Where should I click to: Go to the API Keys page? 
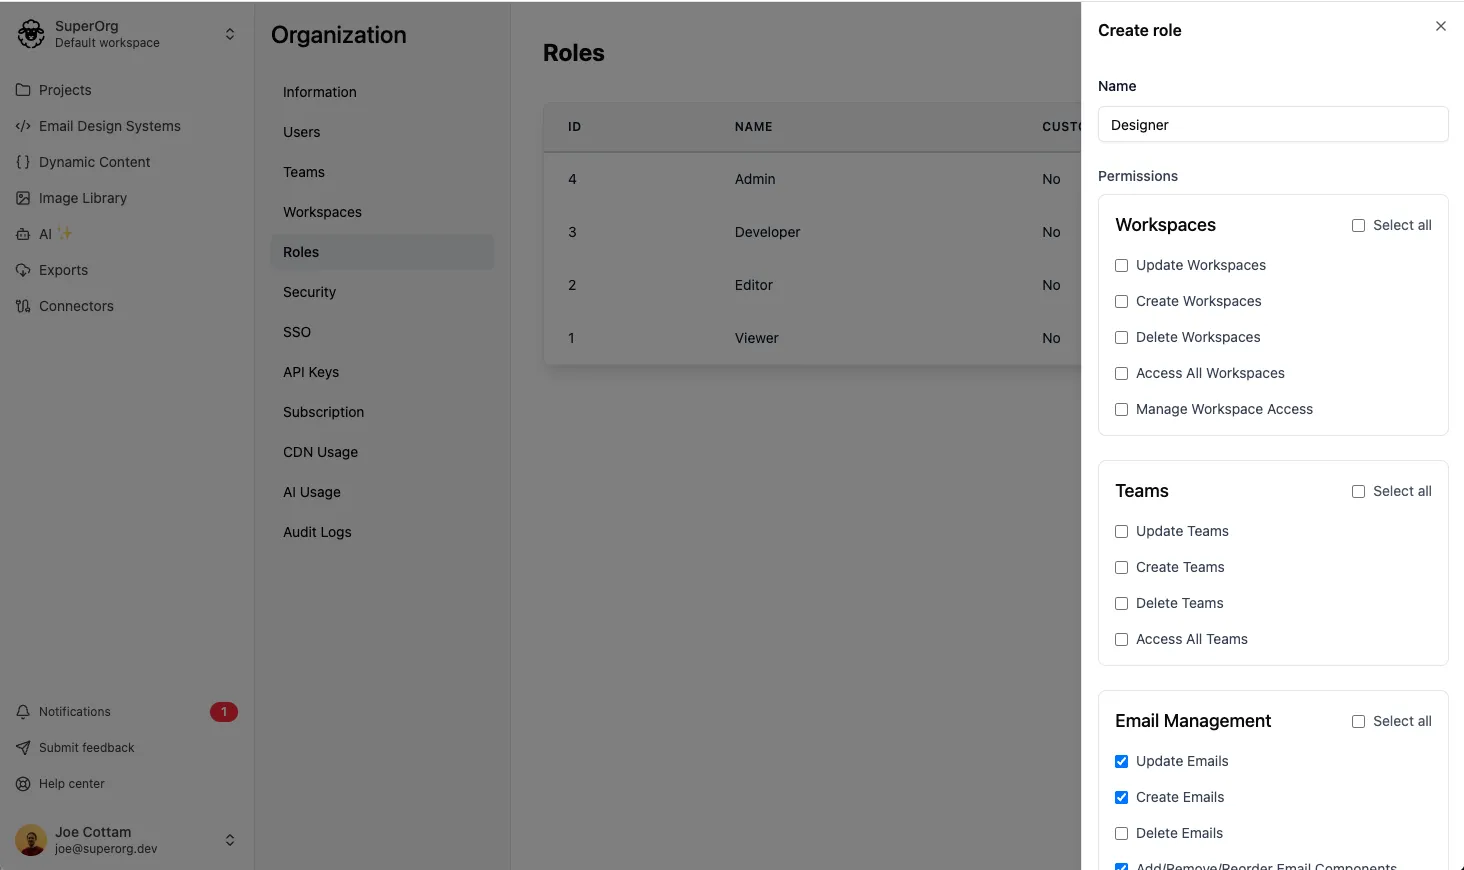tap(311, 372)
